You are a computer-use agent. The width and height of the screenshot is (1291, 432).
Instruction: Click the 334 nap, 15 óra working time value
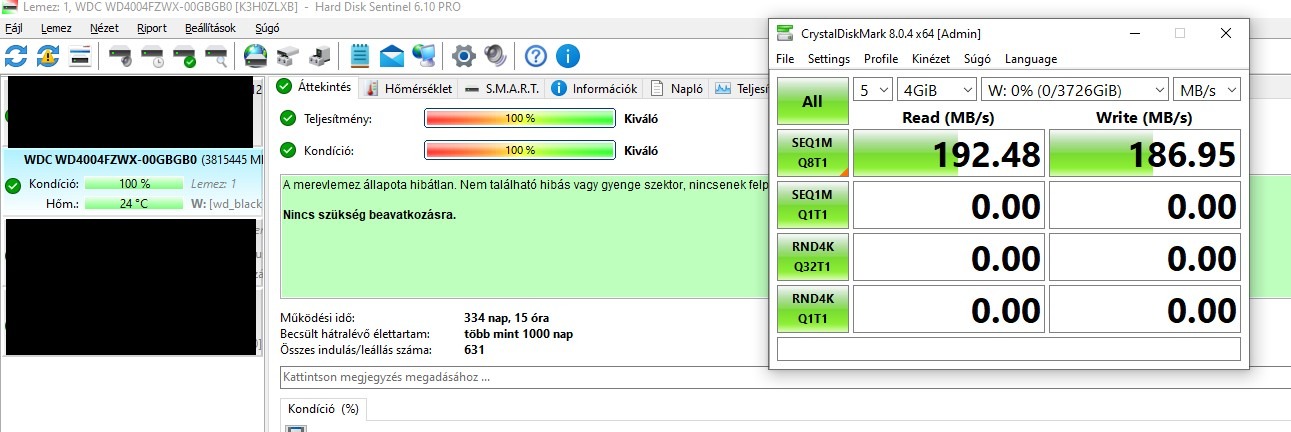(506, 318)
